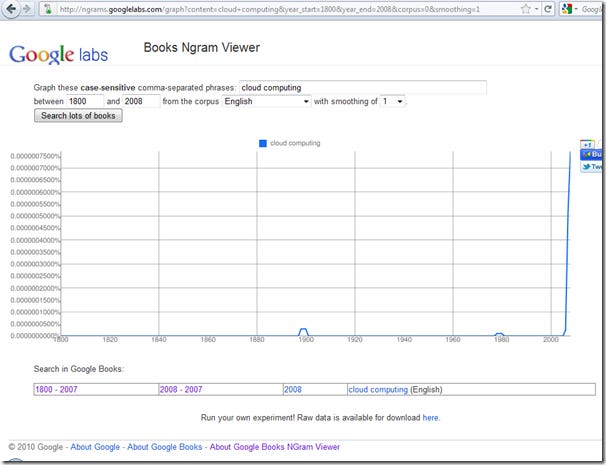Open the single 2008 Google Books link
The width and height of the screenshot is (606, 465).
point(293,389)
